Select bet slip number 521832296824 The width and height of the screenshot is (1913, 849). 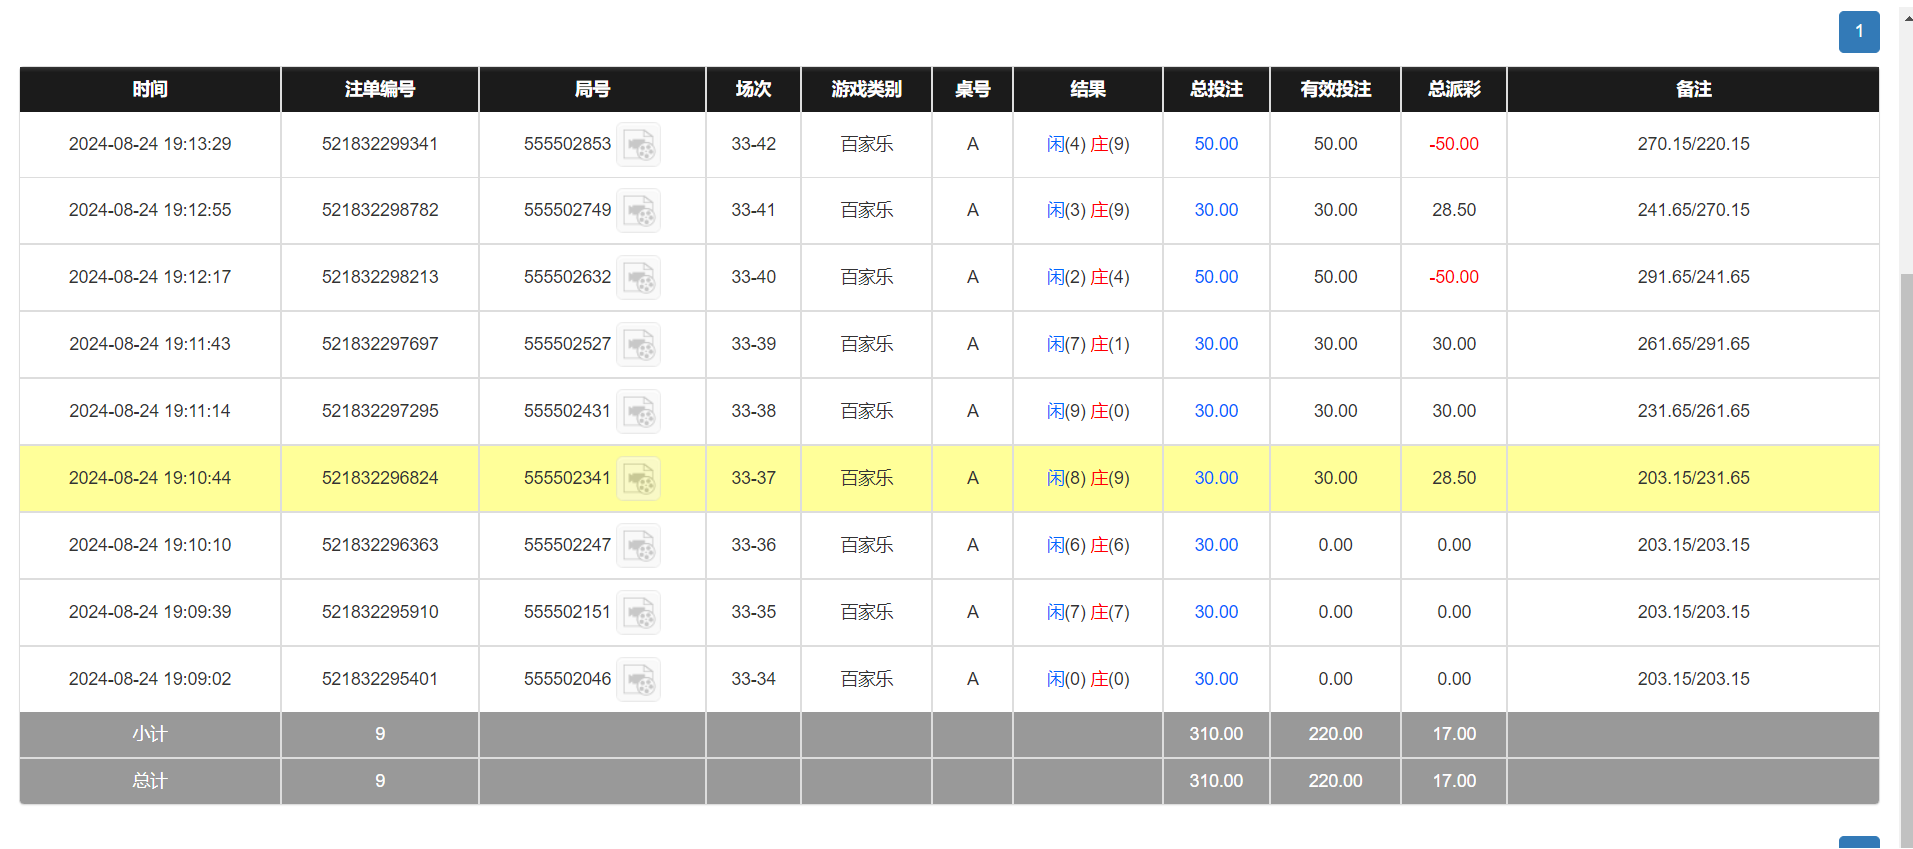pyautogui.click(x=380, y=478)
